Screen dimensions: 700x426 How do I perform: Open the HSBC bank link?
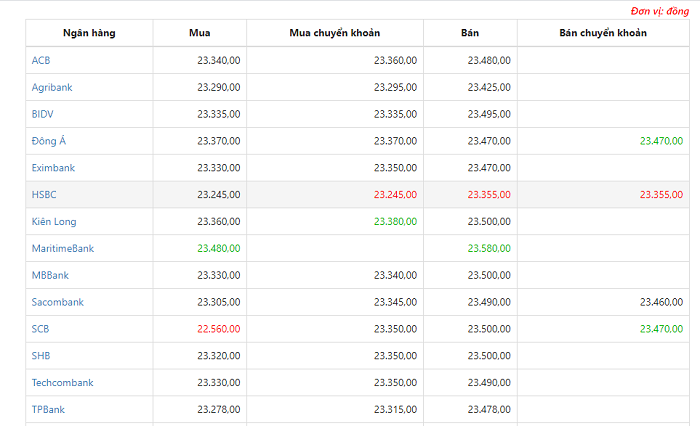tap(44, 195)
